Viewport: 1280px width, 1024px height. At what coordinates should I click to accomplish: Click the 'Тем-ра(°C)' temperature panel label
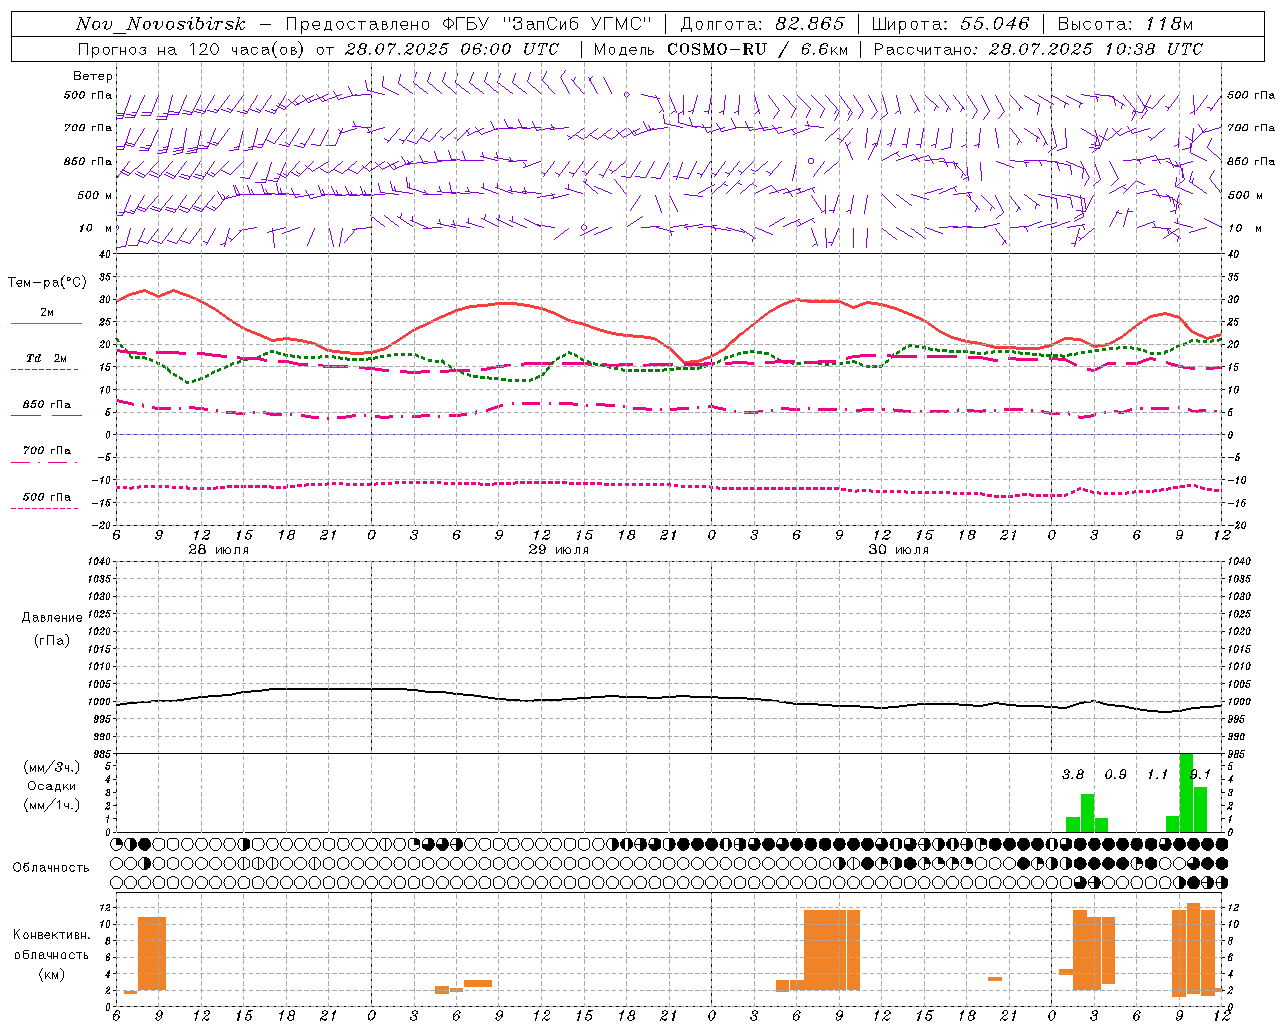(x=47, y=283)
